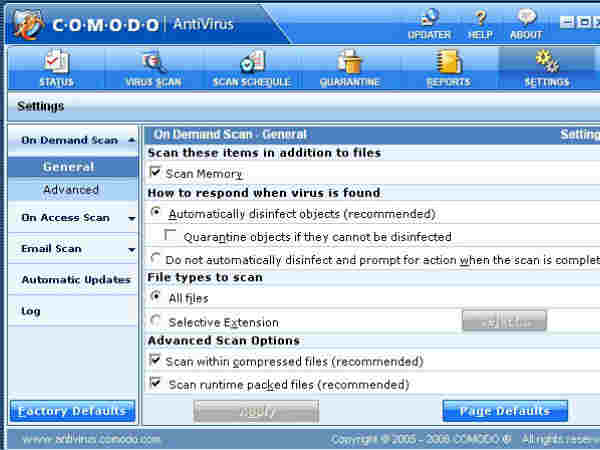
Task: Maximize the Comodo AntiVirus window
Action: coord(584,22)
